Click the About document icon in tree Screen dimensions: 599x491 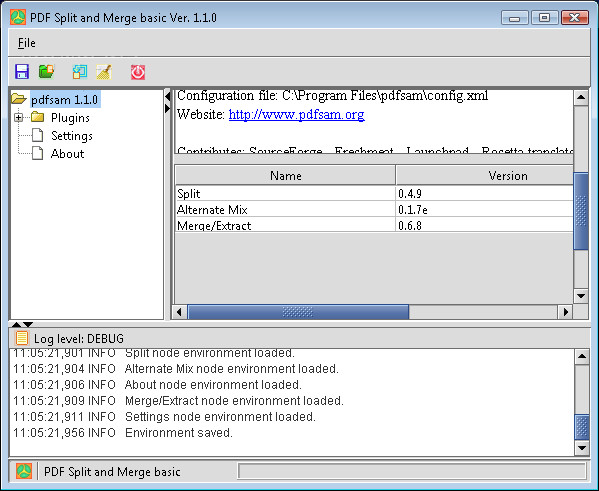pyautogui.click(x=37, y=153)
